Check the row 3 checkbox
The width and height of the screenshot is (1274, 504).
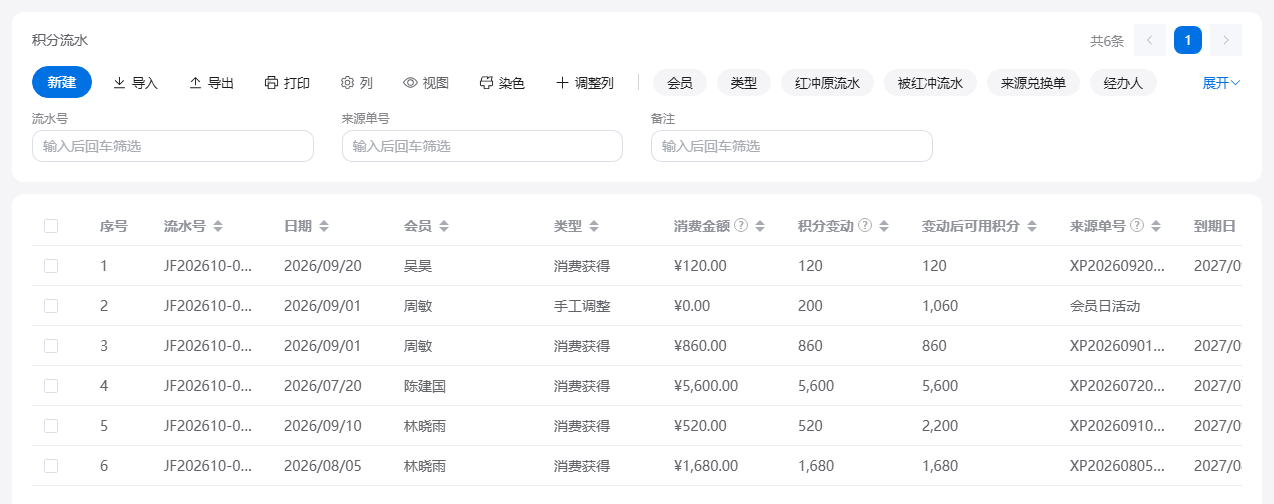[51, 346]
